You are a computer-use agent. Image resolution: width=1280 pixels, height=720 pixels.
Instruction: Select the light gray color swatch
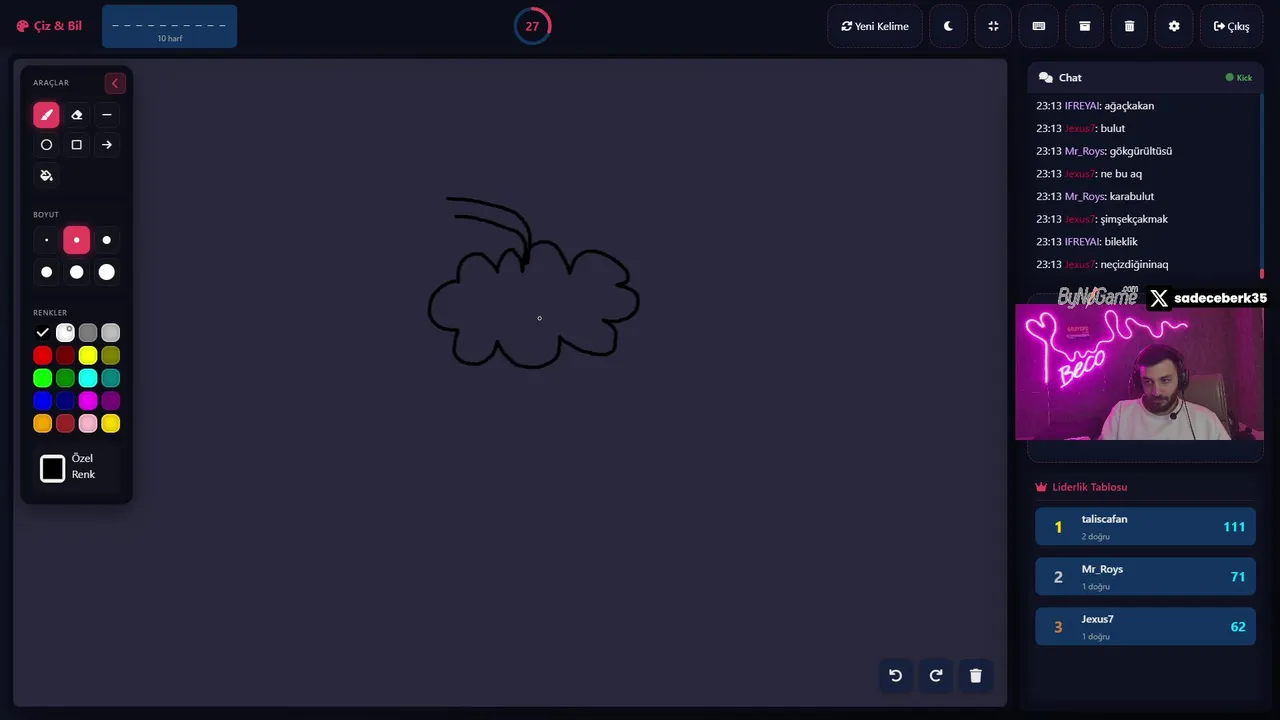(111, 333)
